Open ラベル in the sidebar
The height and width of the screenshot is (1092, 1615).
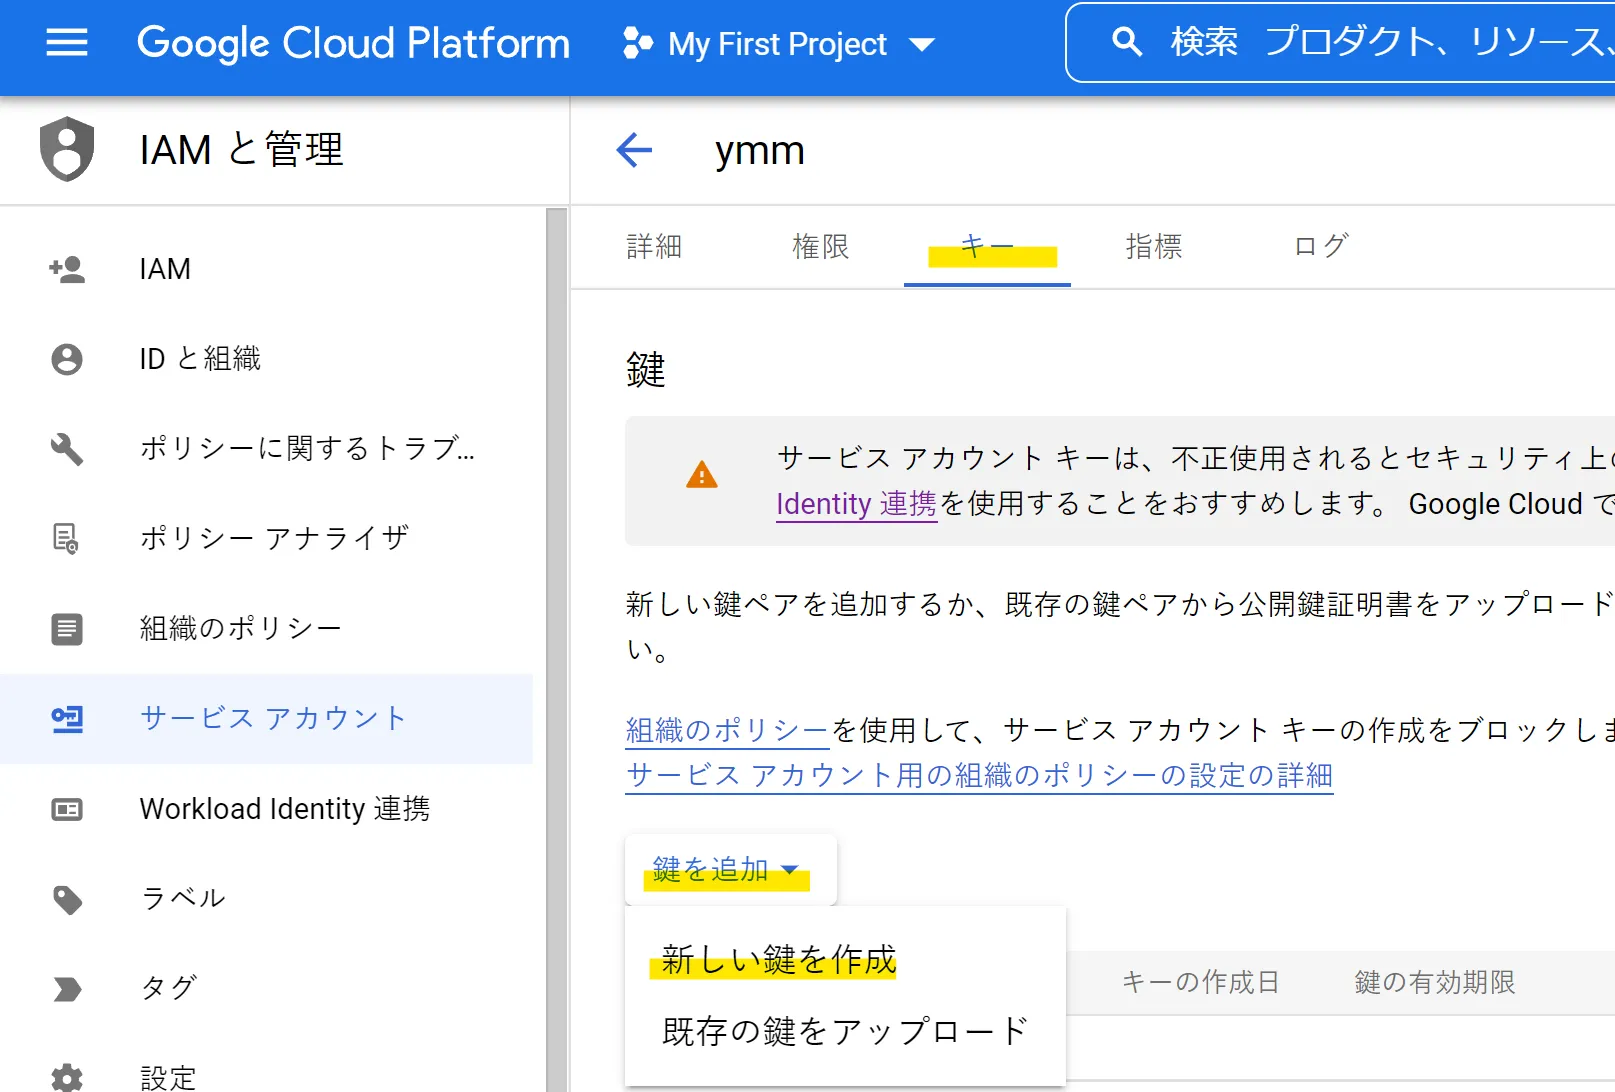pyautogui.click(x=266, y=899)
